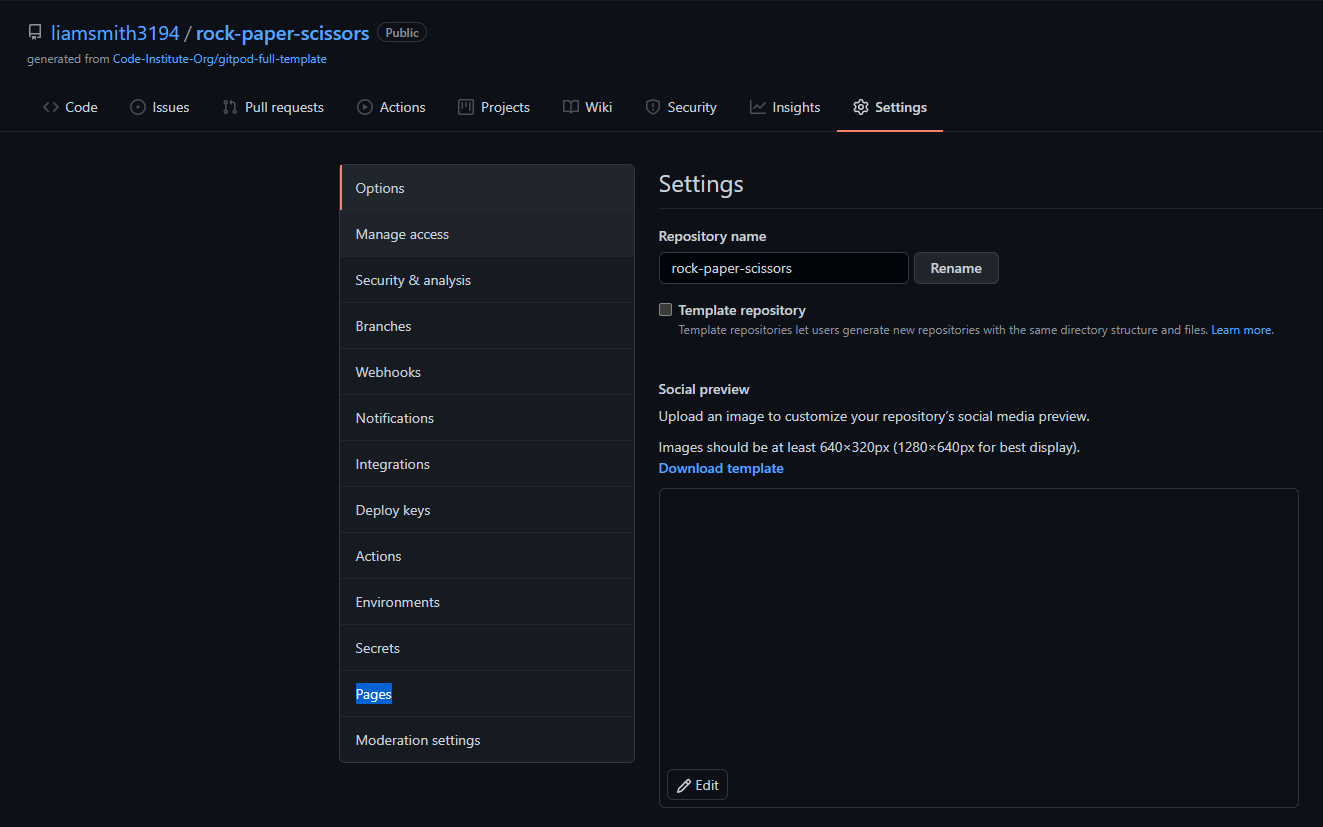Focus the Repository name input field

[x=783, y=268]
